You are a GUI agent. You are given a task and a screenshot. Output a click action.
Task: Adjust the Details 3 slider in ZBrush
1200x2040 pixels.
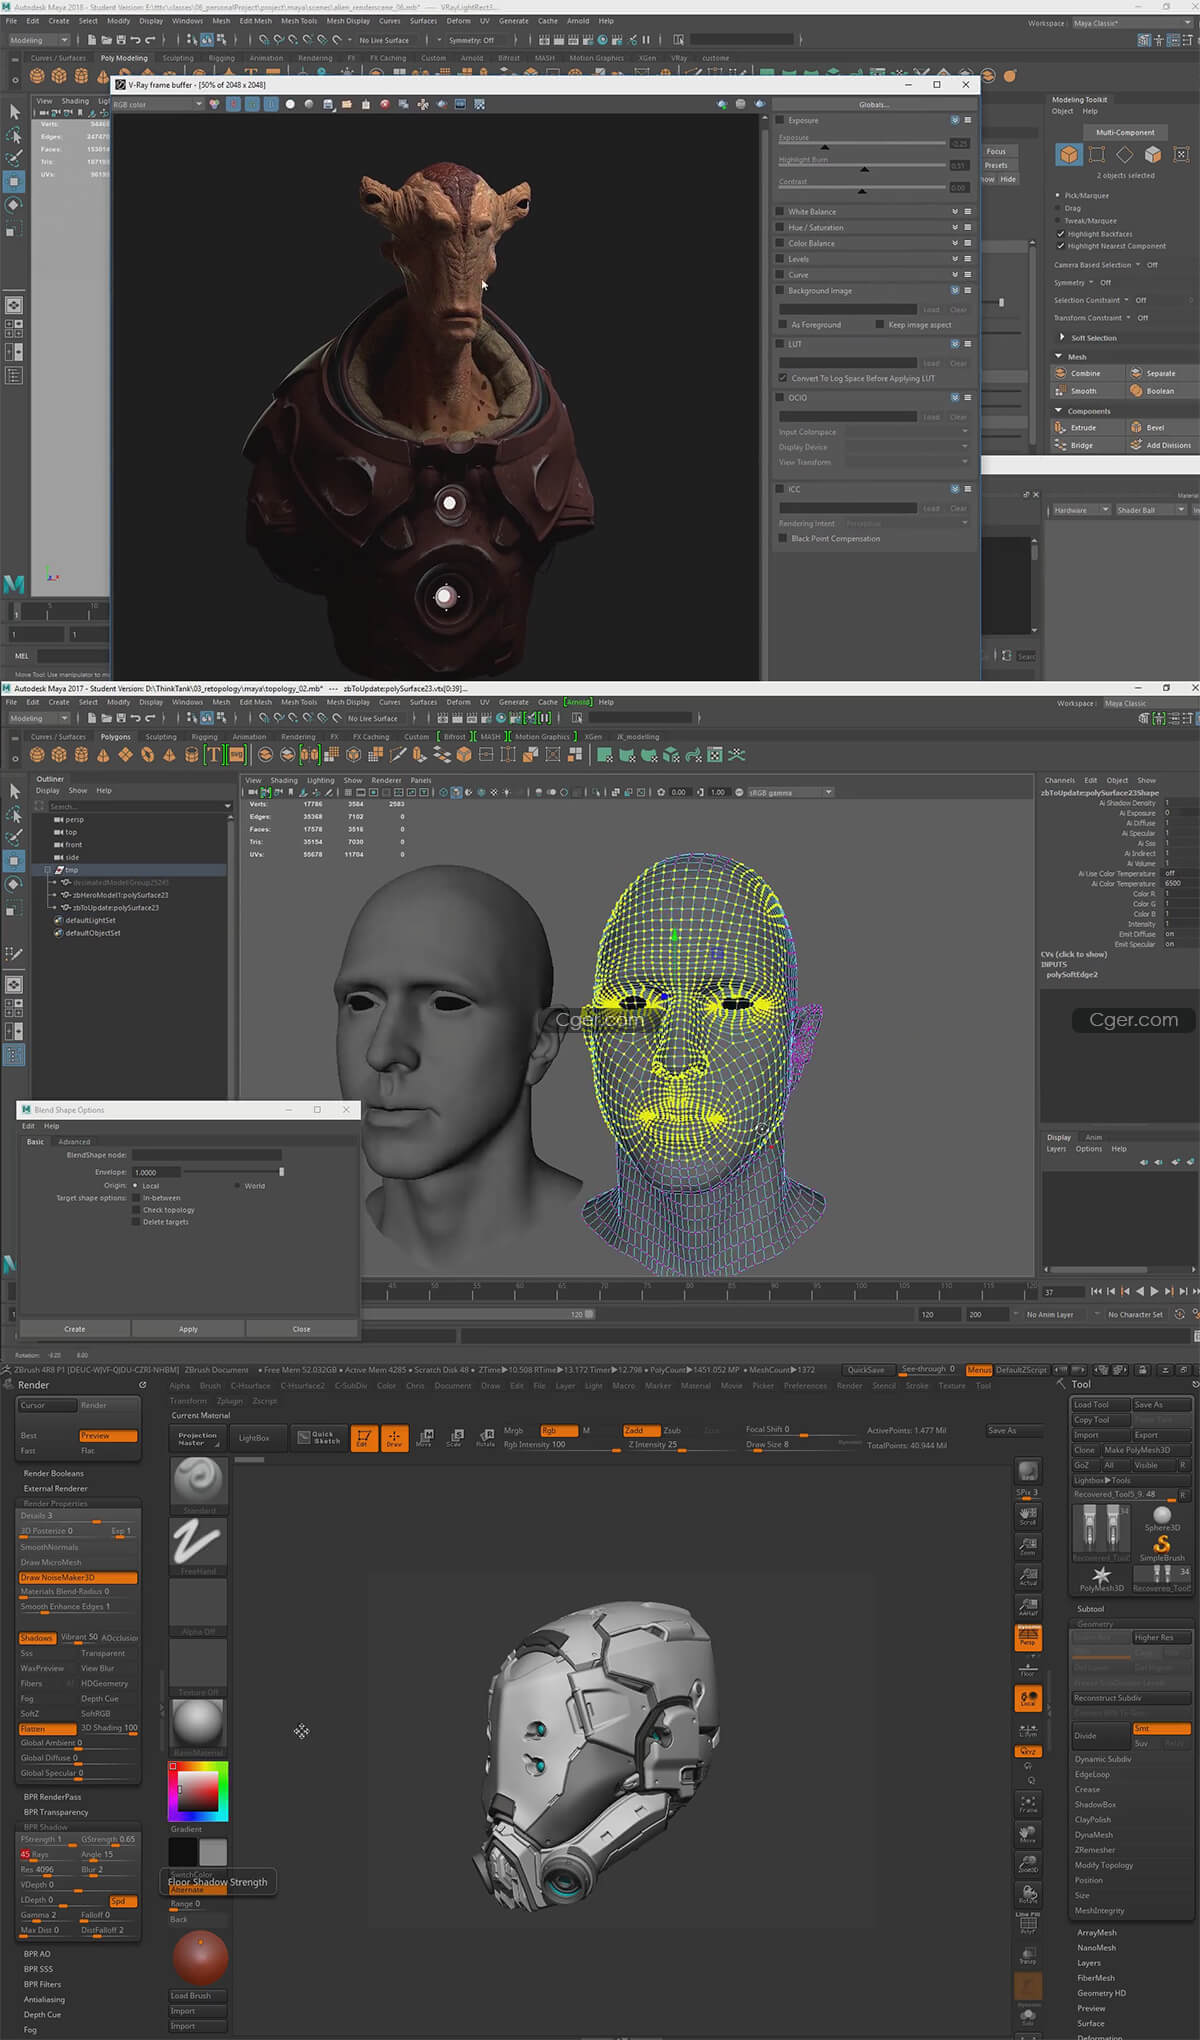(78, 1516)
